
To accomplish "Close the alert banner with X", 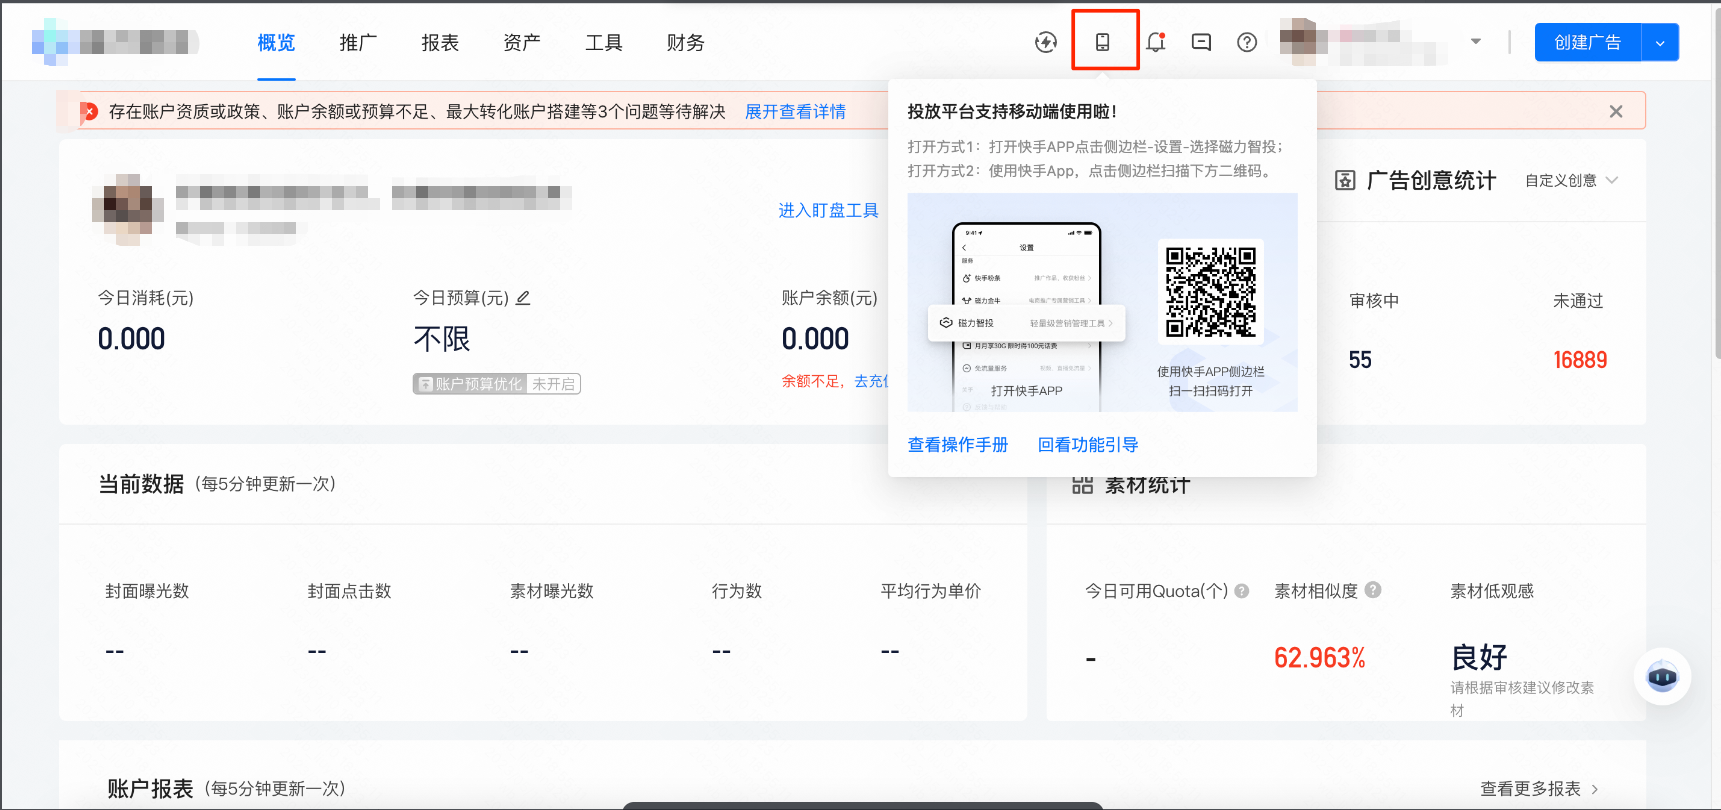I will click(x=1616, y=111).
